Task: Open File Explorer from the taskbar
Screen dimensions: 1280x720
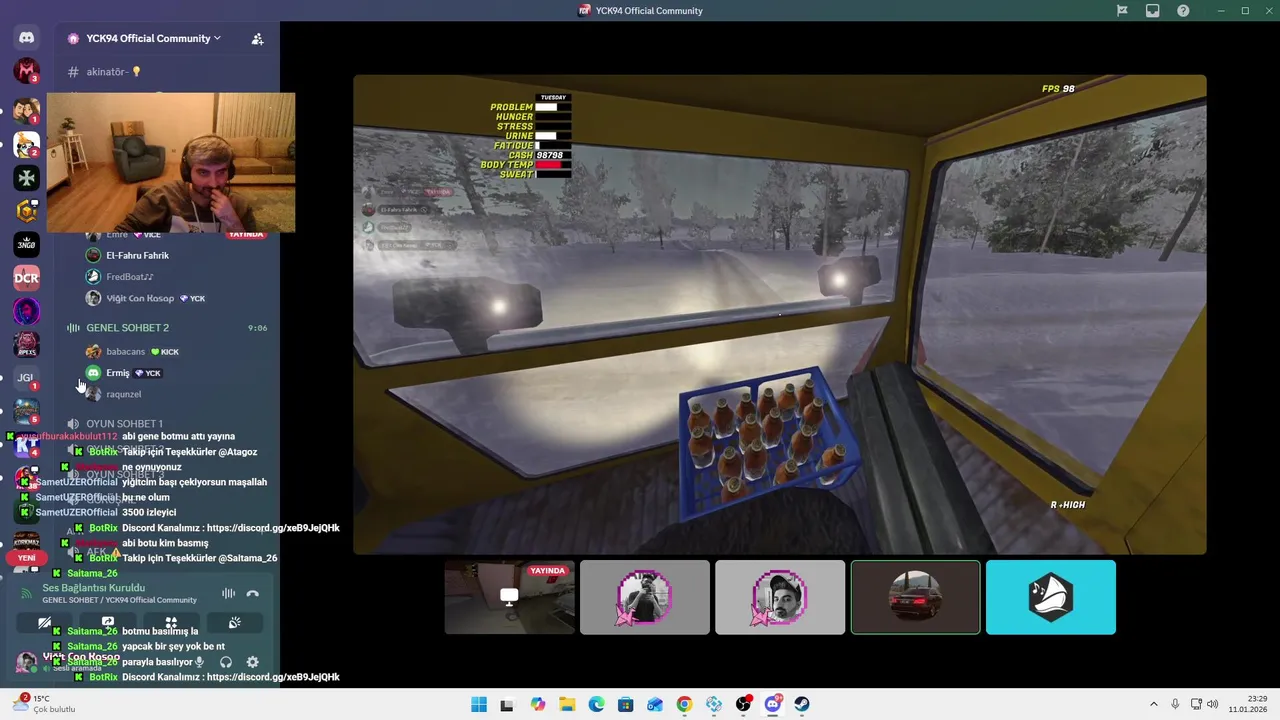Action: (x=567, y=704)
